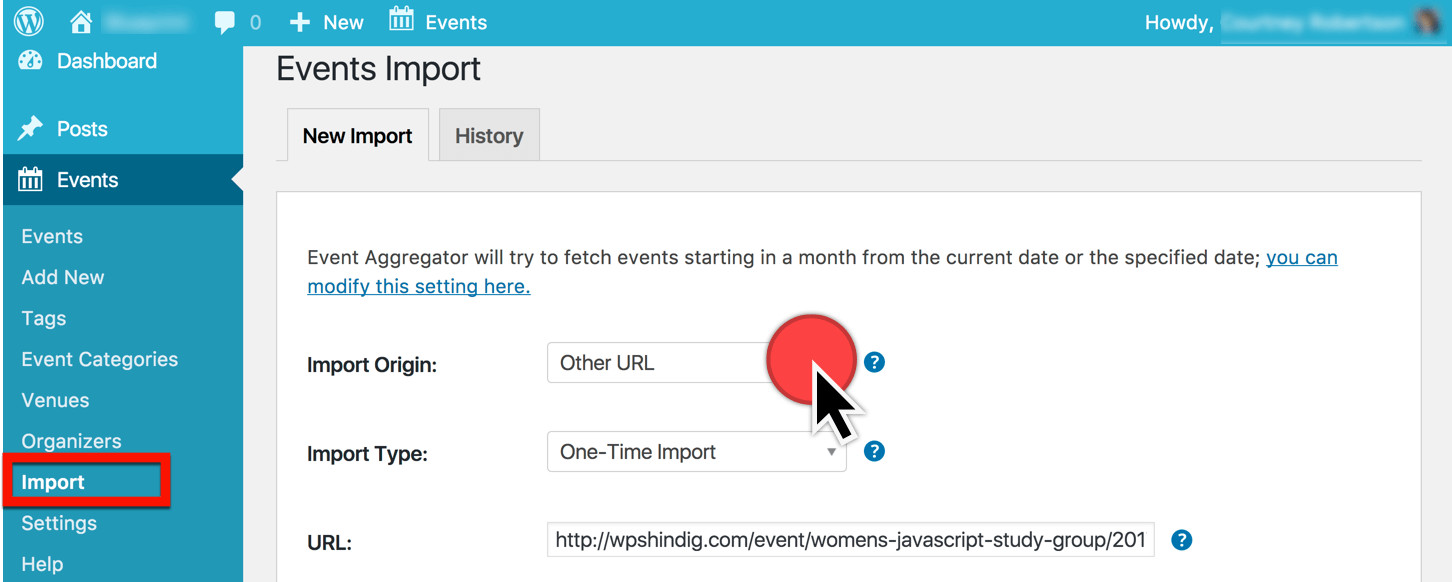Click the help icon beside the URL field
This screenshot has height=582, width=1452.
pyautogui.click(x=1181, y=540)
